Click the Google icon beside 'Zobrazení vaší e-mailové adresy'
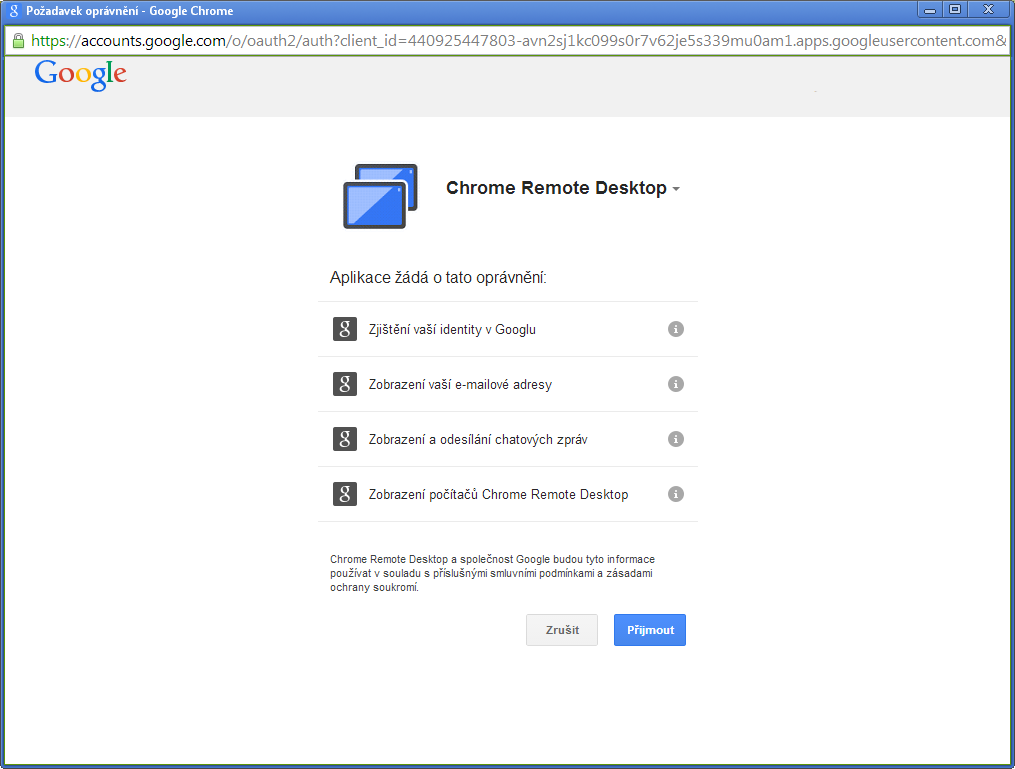Screen dimensions: 1015x769 click(345, 384)
